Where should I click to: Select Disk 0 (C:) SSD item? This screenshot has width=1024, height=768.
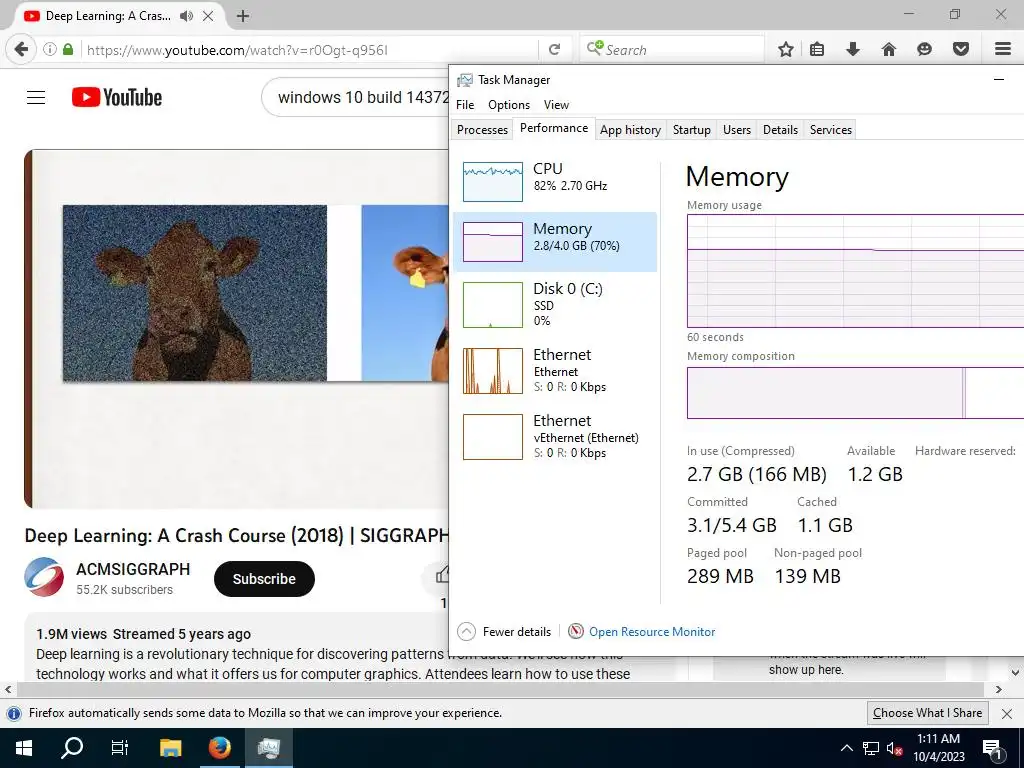555,304
